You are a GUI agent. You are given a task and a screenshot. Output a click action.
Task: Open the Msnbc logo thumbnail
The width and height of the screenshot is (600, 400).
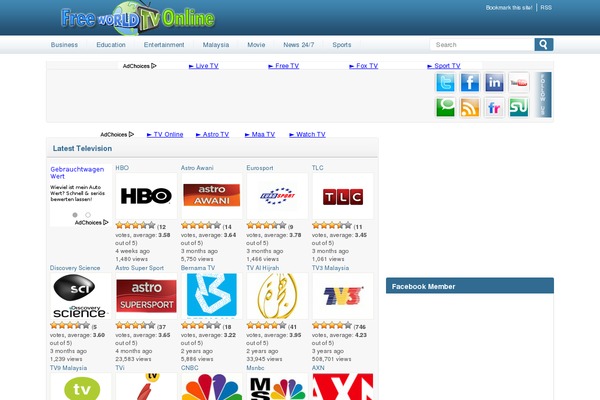click(x=277, y=387)
